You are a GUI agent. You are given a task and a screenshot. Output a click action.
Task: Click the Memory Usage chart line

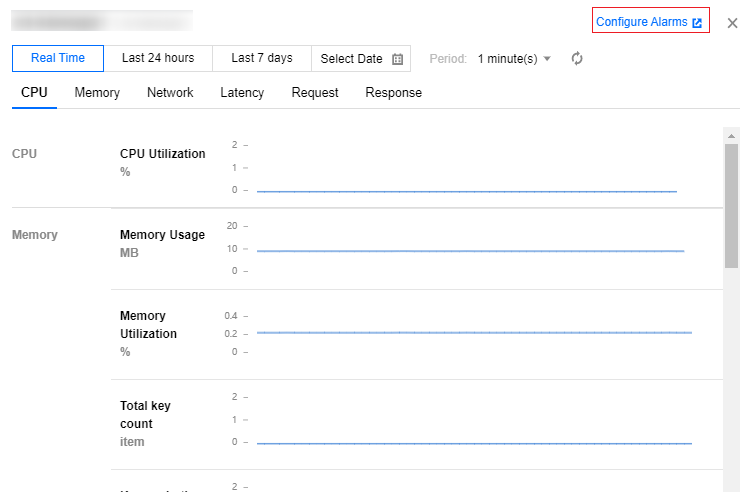[470, 251]
